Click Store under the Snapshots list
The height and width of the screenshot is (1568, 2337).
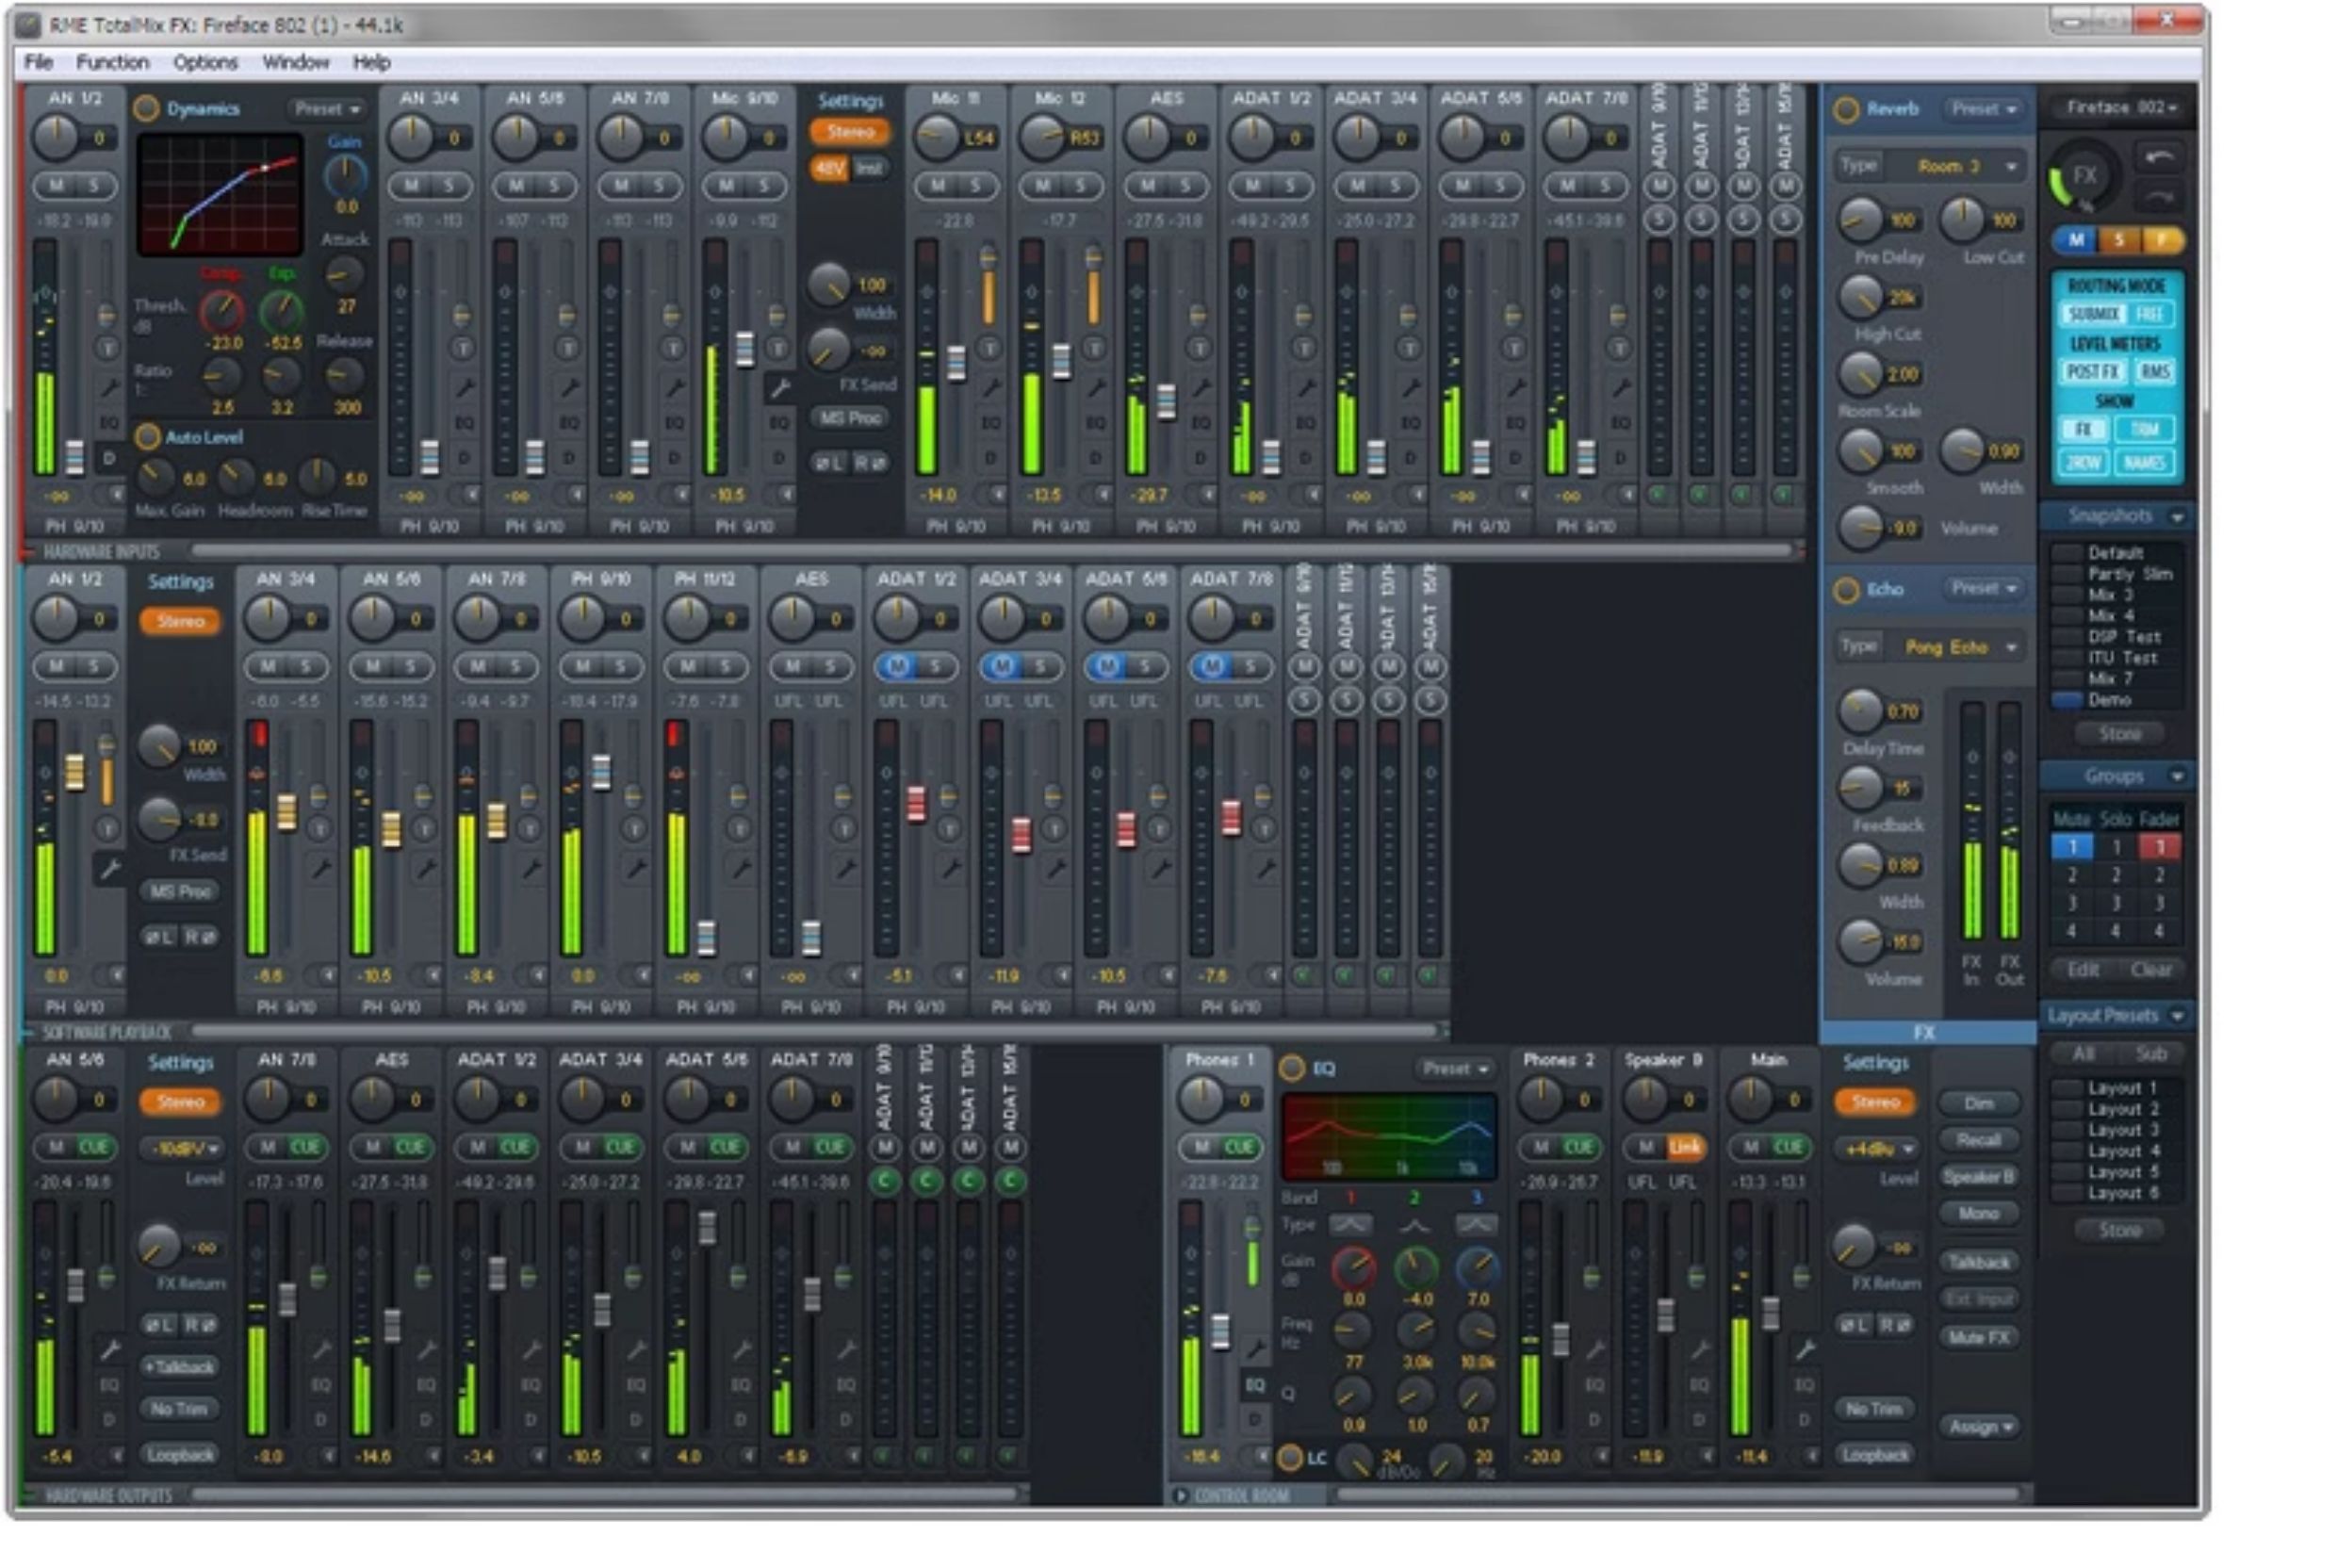click(2119, 734)
